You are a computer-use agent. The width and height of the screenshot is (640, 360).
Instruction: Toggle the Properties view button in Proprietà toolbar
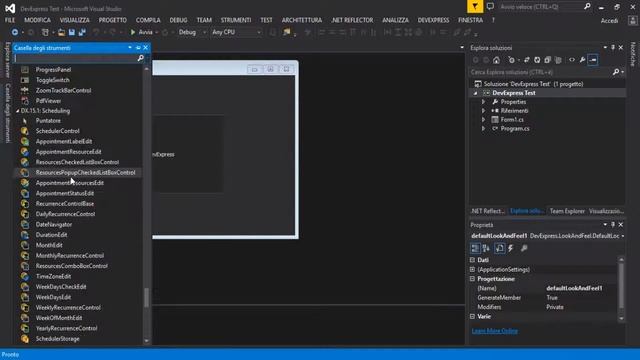(500, 248)
